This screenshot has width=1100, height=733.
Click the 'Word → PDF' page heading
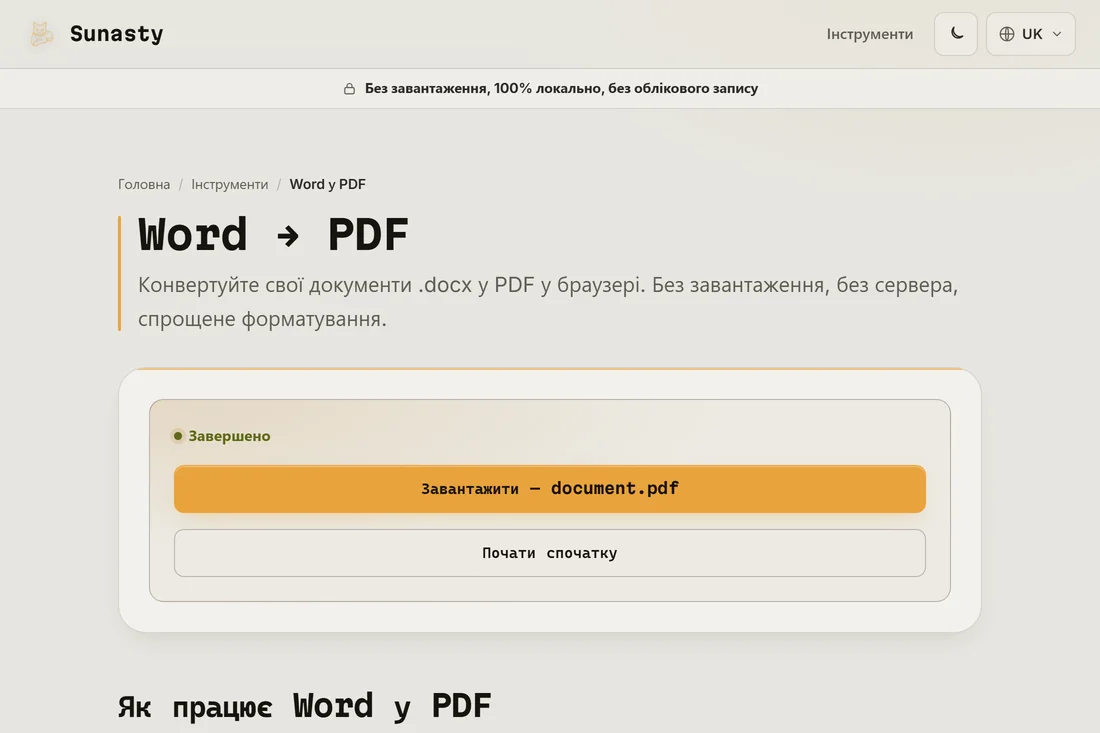[x=274, y=234]
